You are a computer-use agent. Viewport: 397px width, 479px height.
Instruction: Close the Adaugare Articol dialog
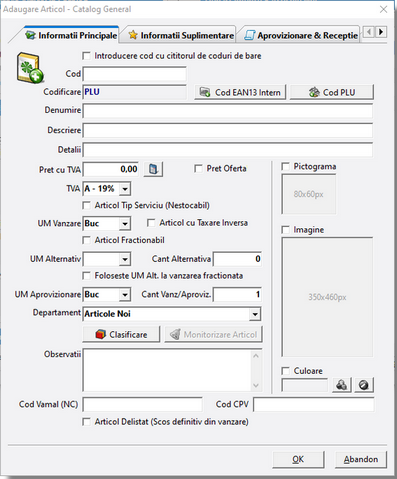[384, 9]
